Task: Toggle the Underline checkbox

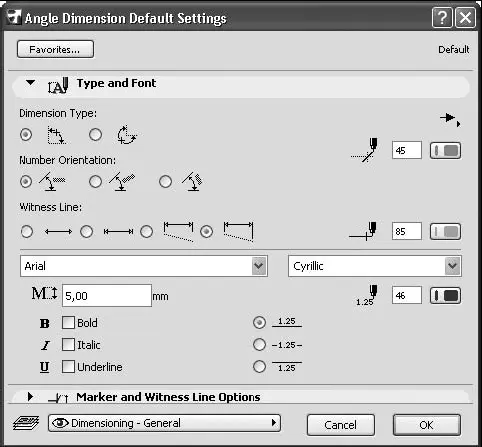Action: [68, 367]
